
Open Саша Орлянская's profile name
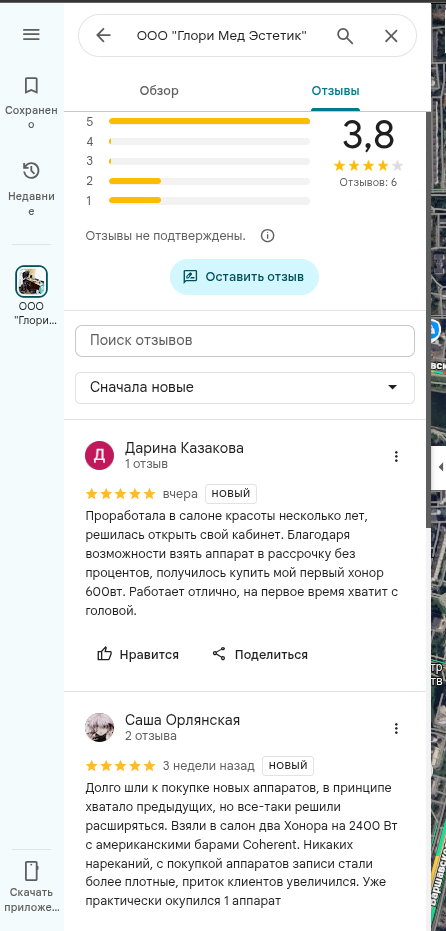point(182,720)
